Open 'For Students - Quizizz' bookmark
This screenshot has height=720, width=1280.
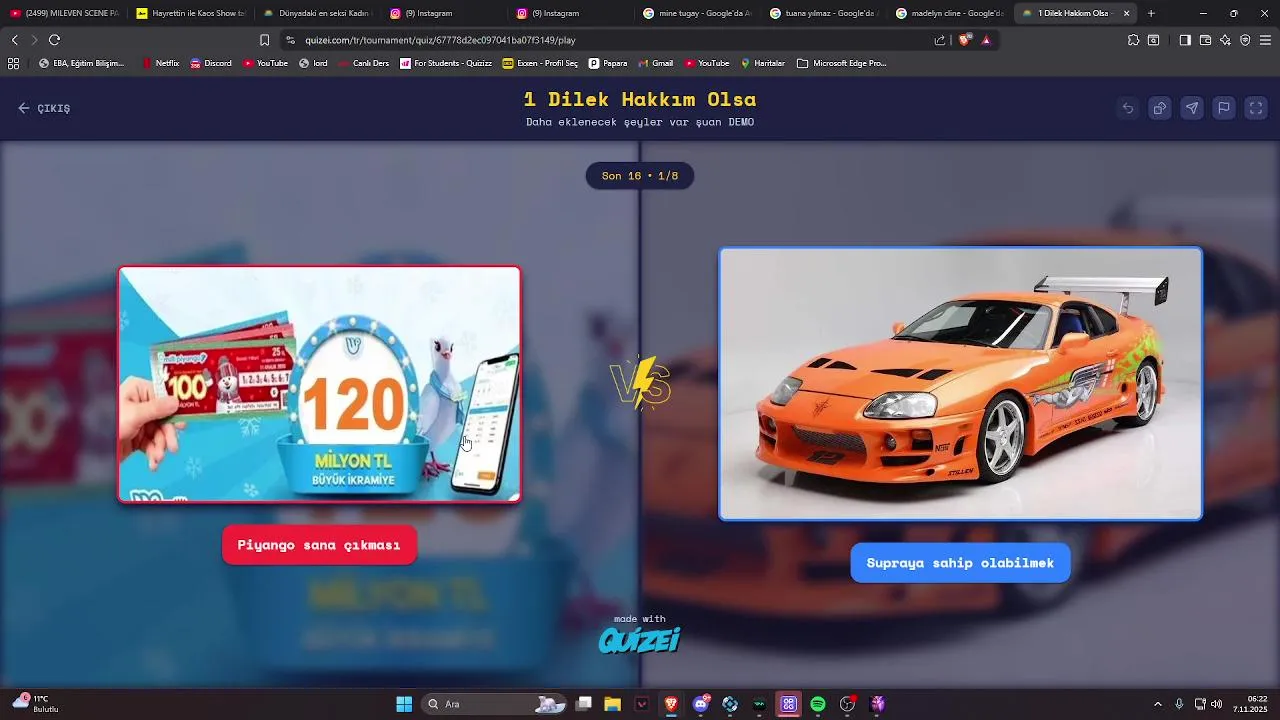446,63
